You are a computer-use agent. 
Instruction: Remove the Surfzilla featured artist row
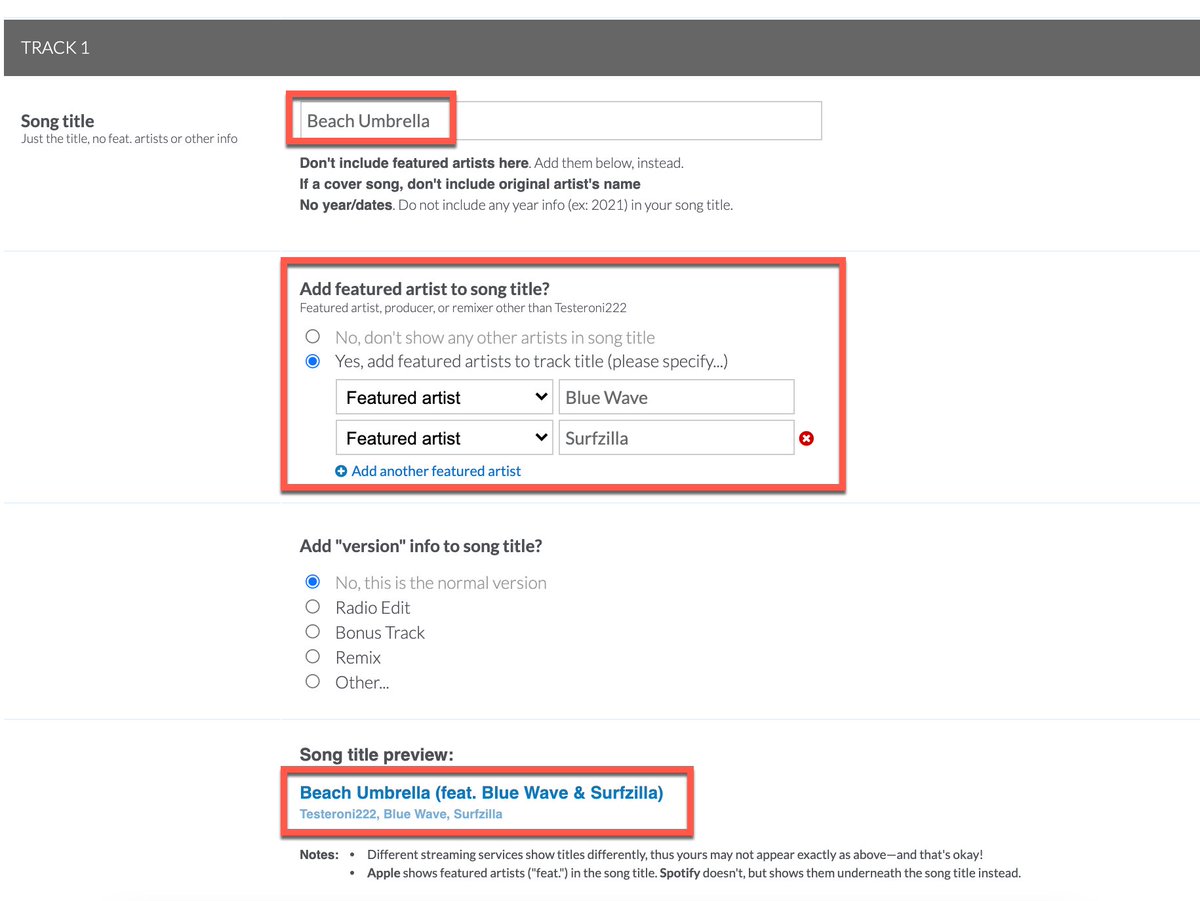[x=806, y=438]
